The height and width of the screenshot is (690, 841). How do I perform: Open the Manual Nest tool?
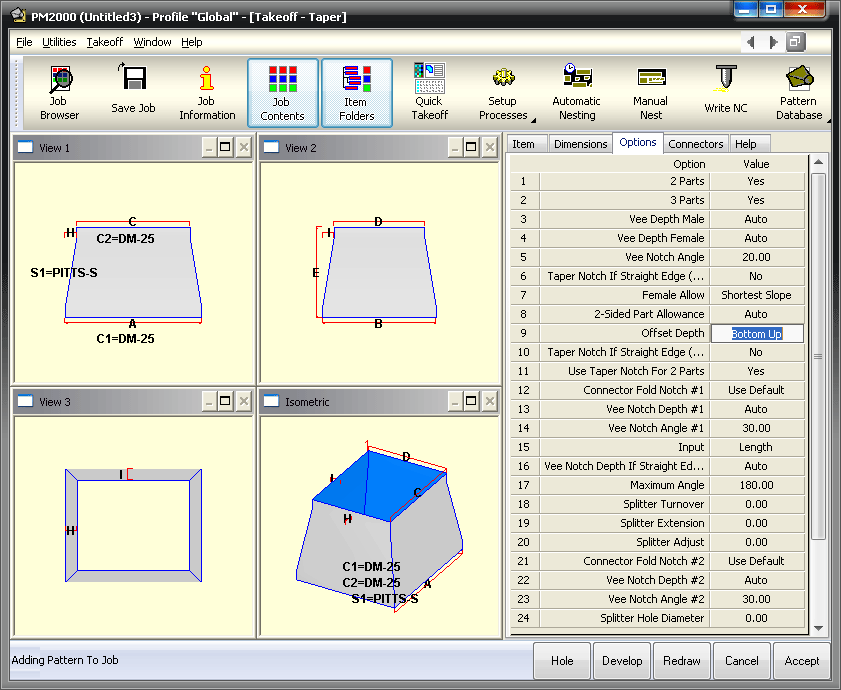point(651,93)
